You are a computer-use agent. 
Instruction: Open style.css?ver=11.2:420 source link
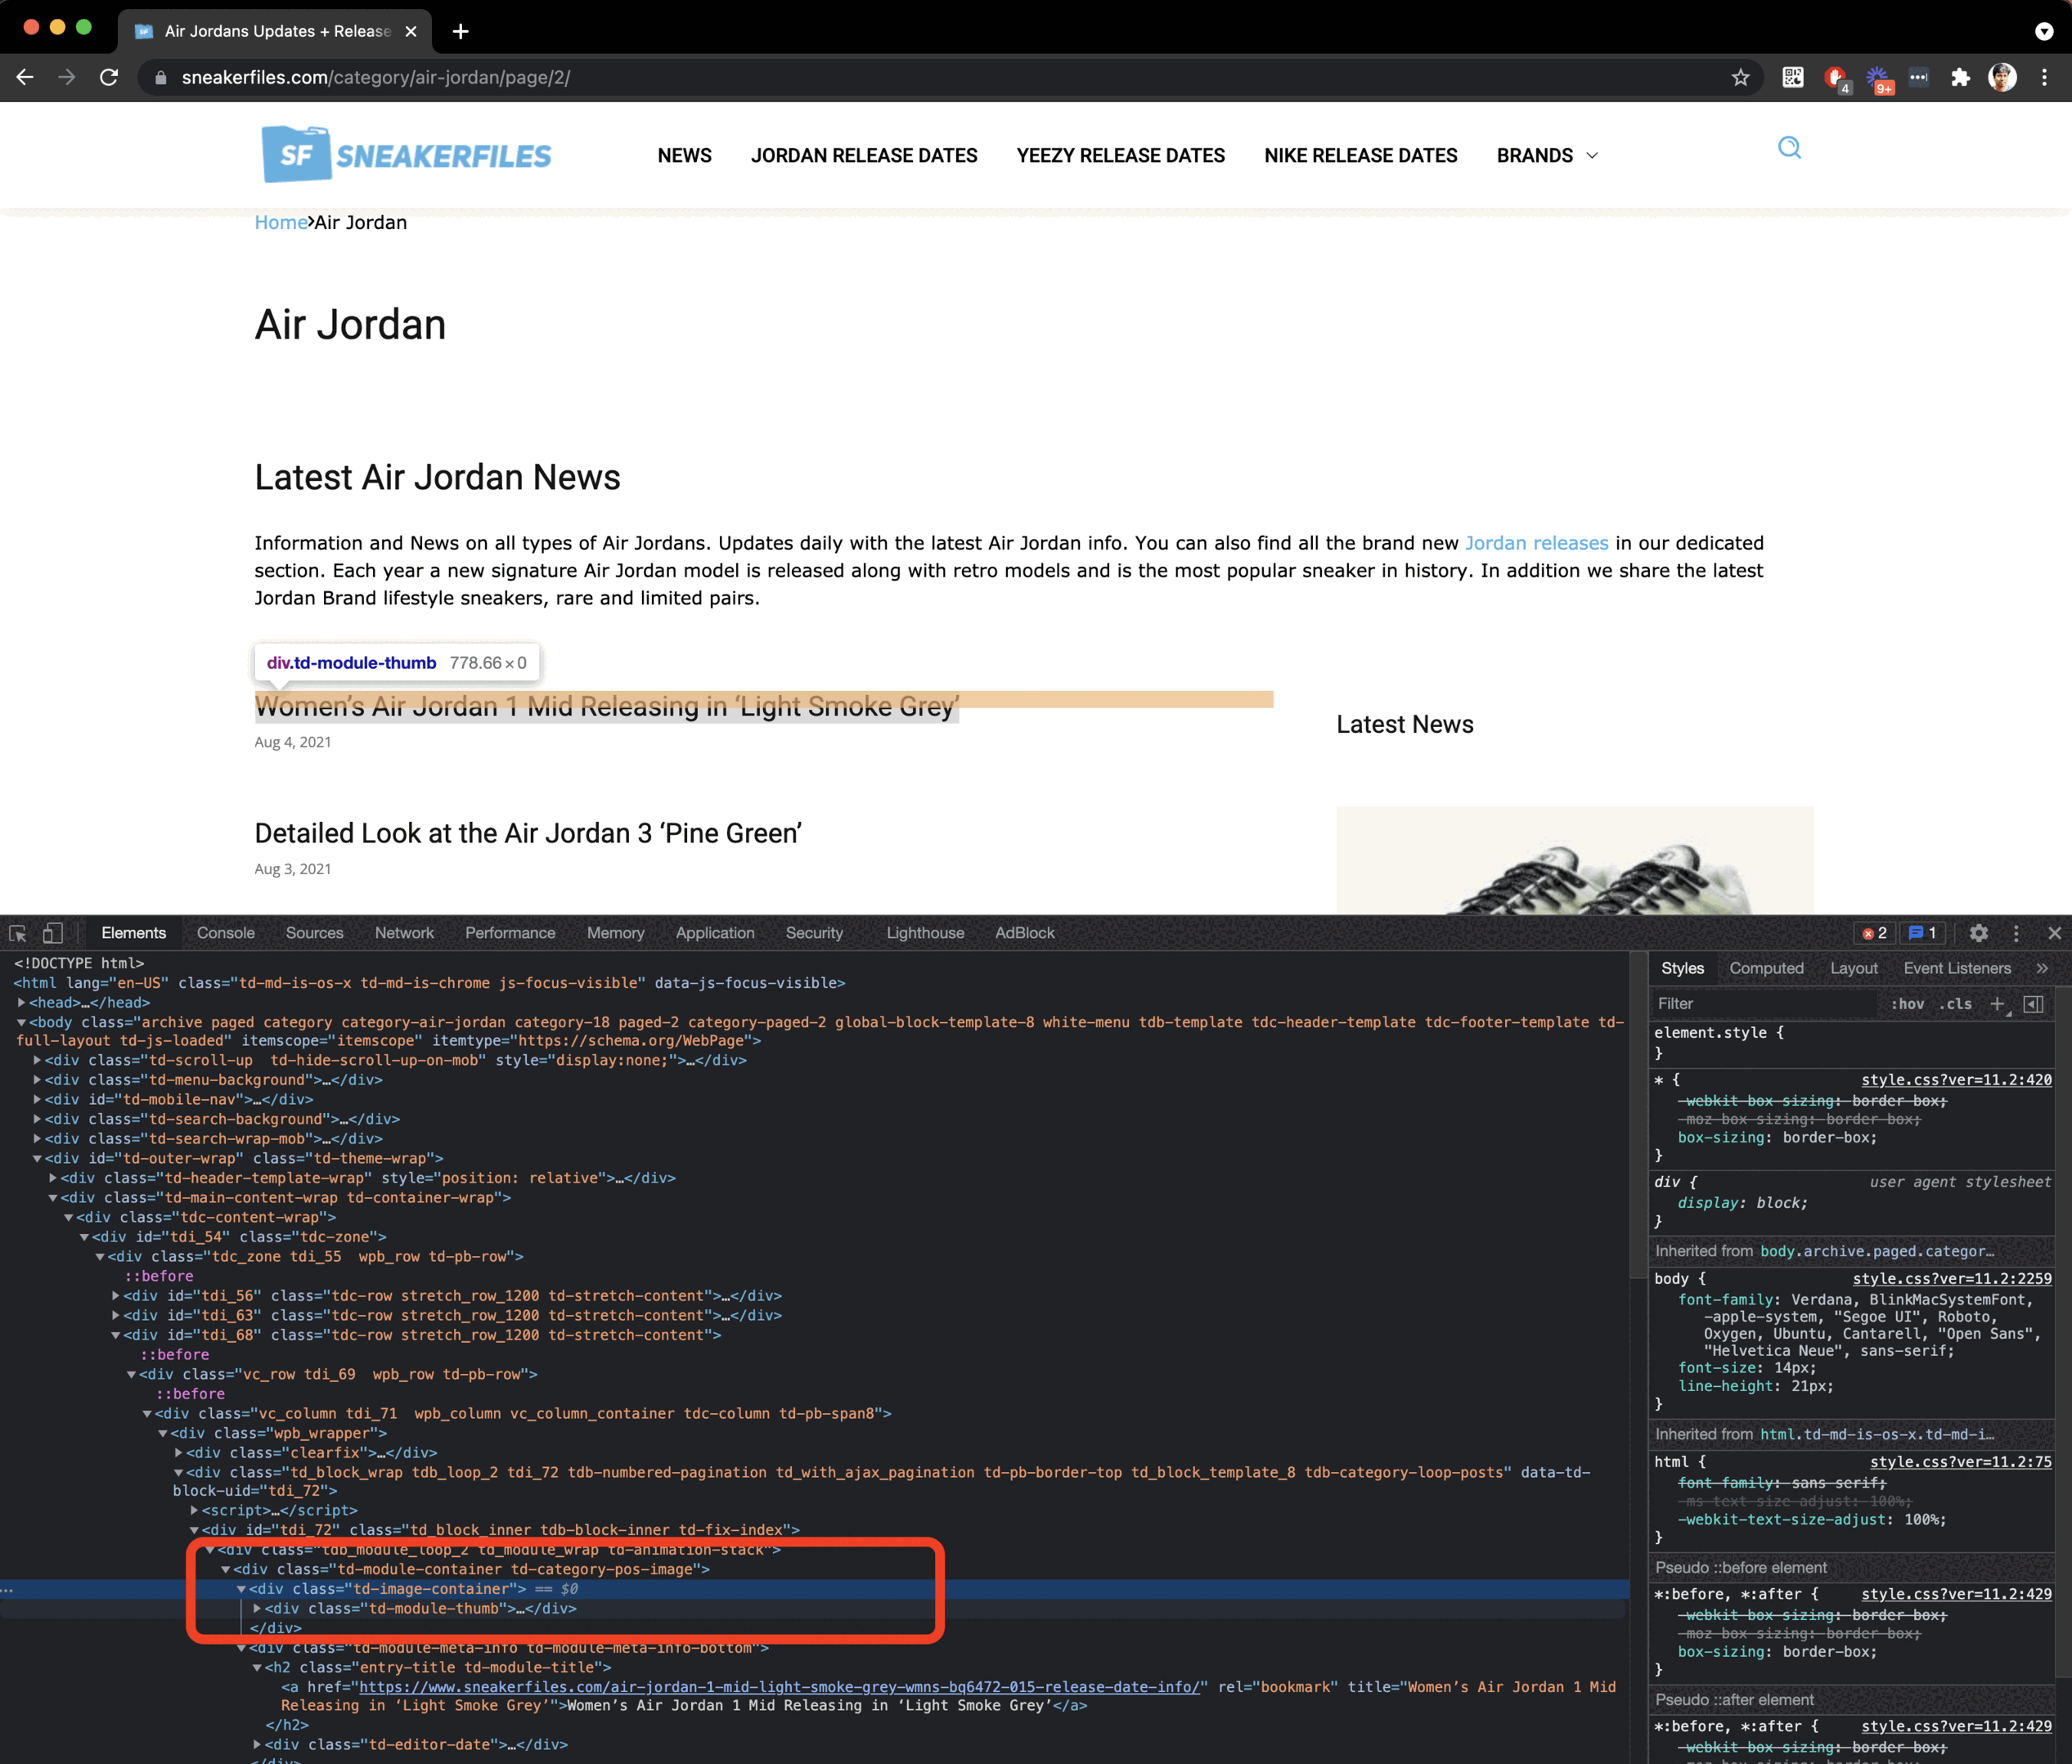click(1956, 1080)
